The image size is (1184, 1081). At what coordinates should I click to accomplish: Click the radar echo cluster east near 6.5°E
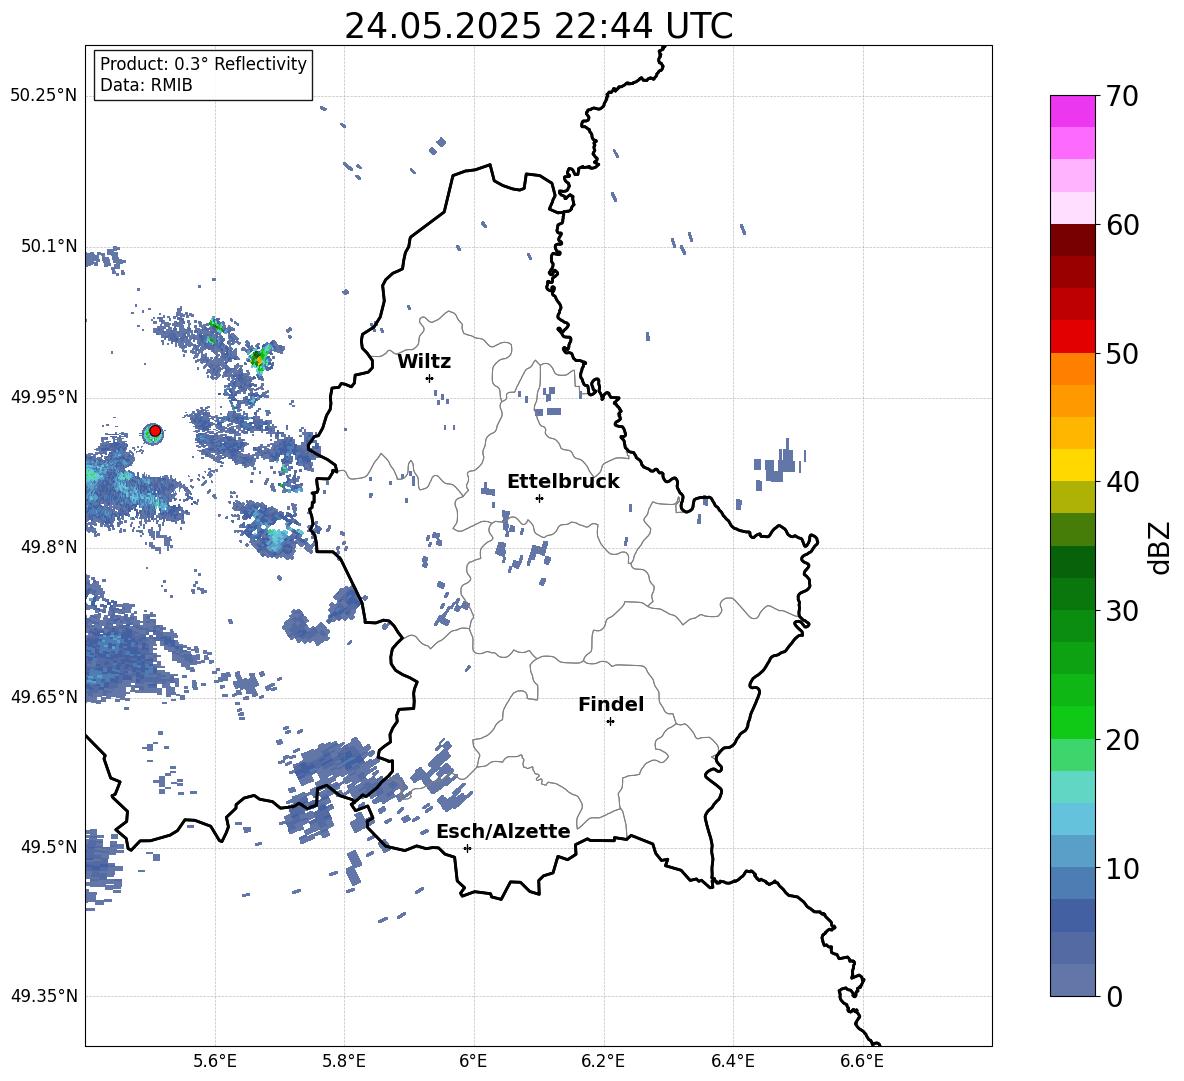[779, 464]
